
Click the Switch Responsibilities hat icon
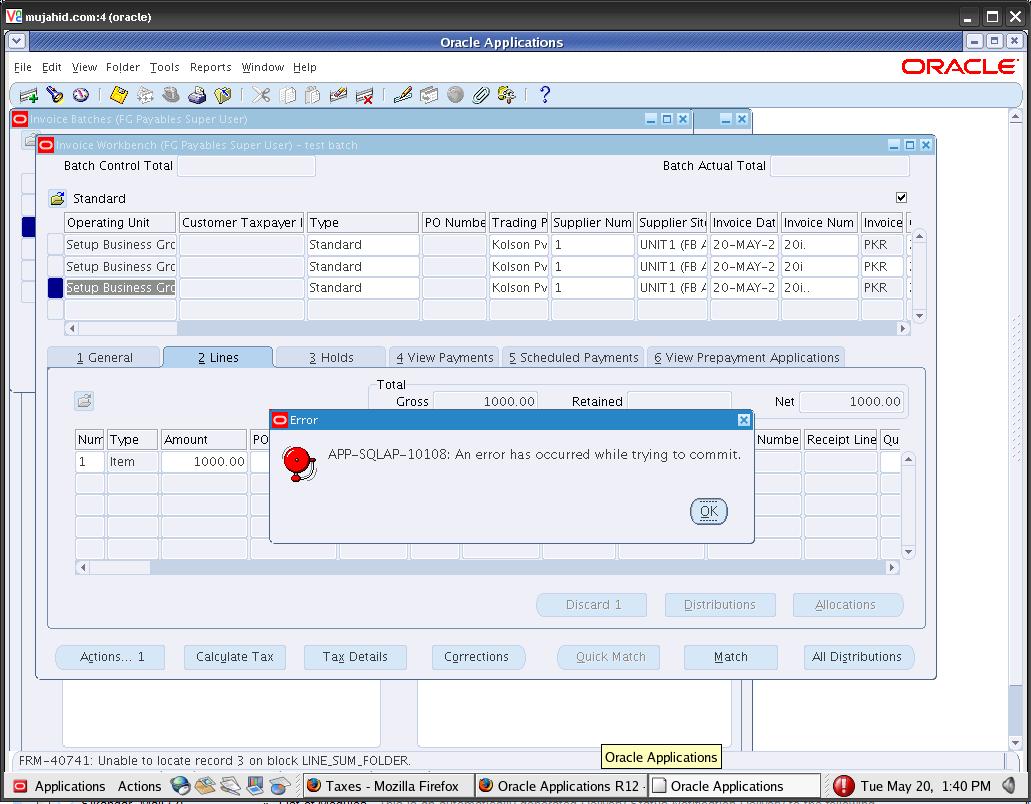pyautogui.click(x=171, y=95)
